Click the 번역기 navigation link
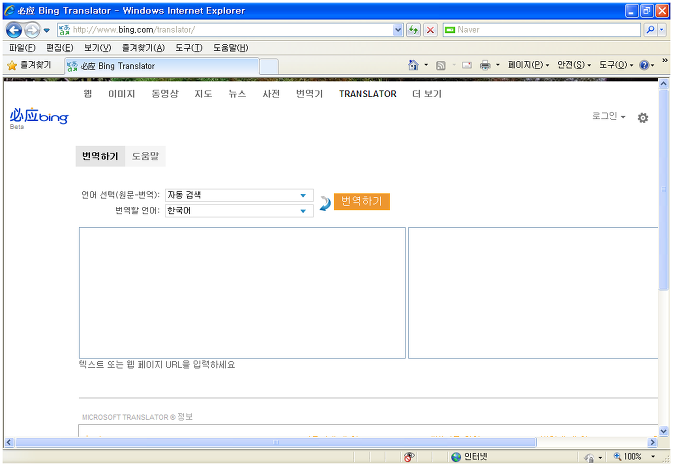Image resolution: width=673 pixels, height=466 pixels. coord(309,94)
